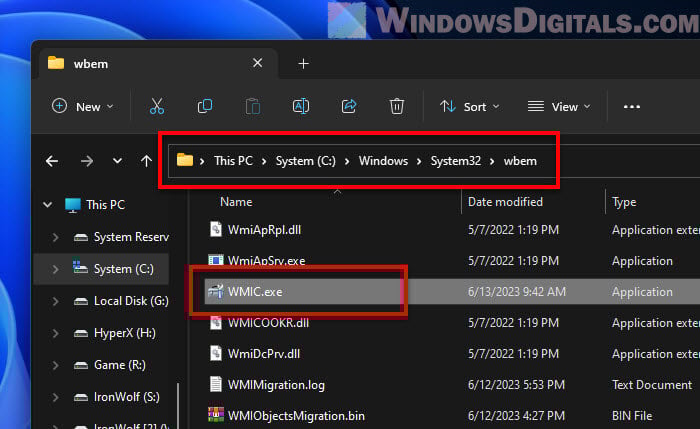Click the Cut scissors icon
700x429 pixels.
click(x=157, y=106)
